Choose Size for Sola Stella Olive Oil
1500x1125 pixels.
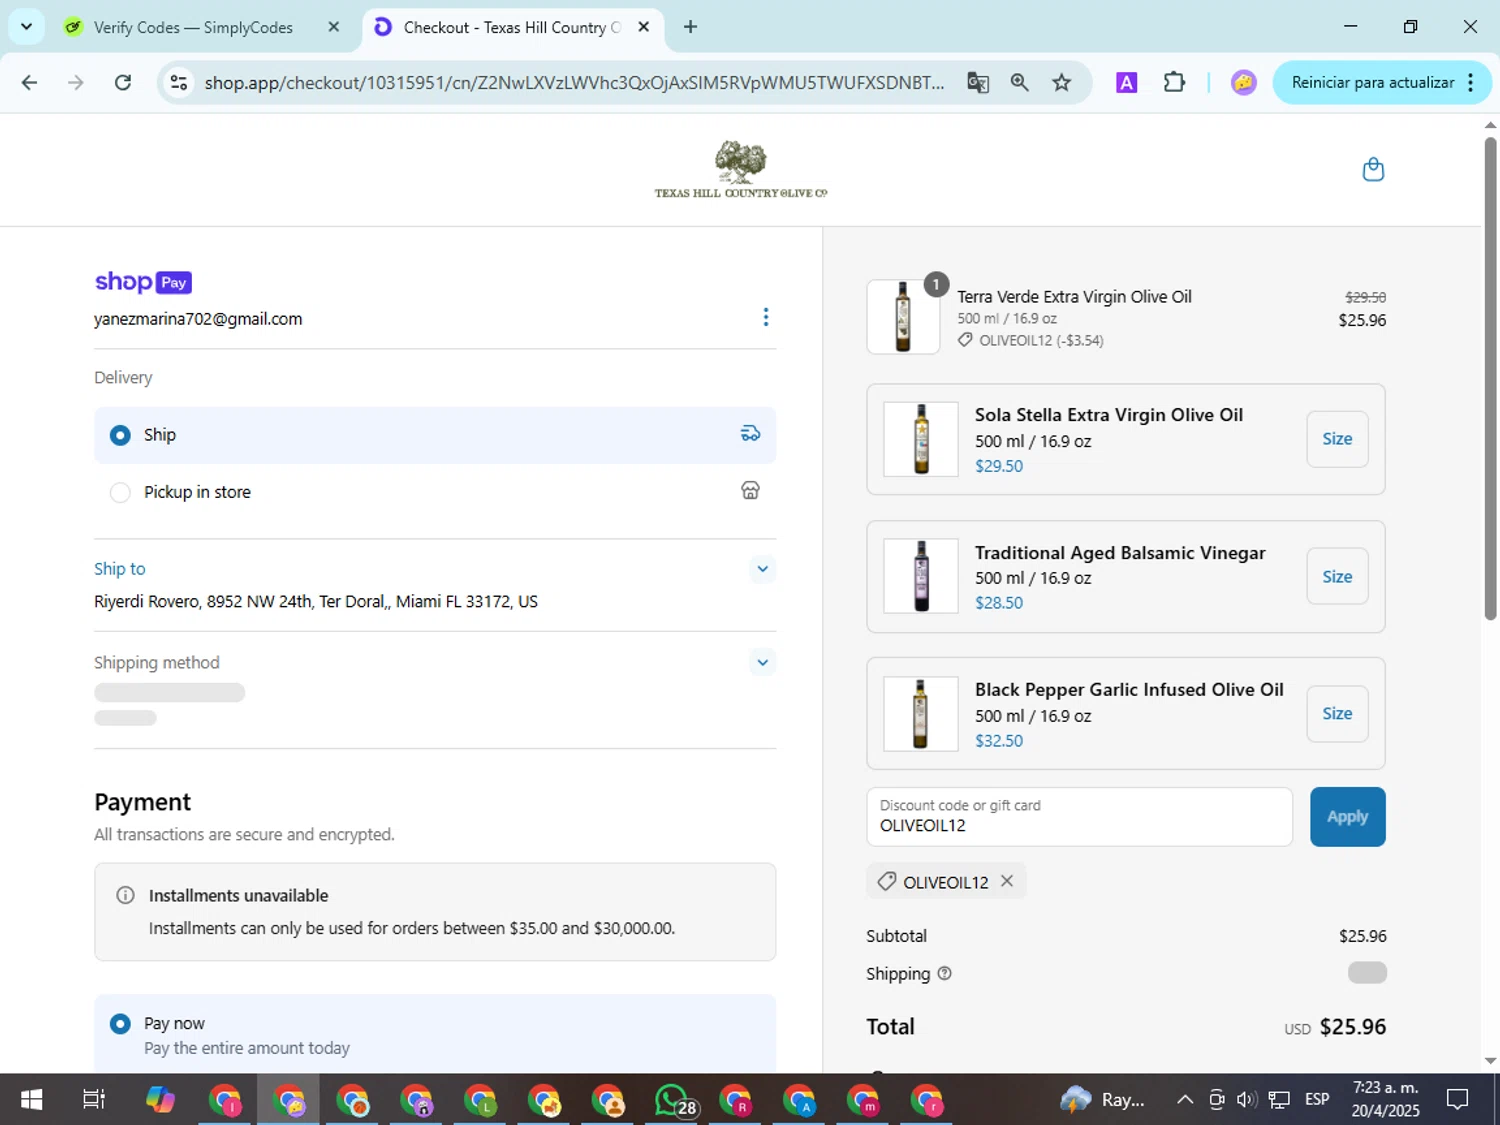click(x=1337, y=439)
